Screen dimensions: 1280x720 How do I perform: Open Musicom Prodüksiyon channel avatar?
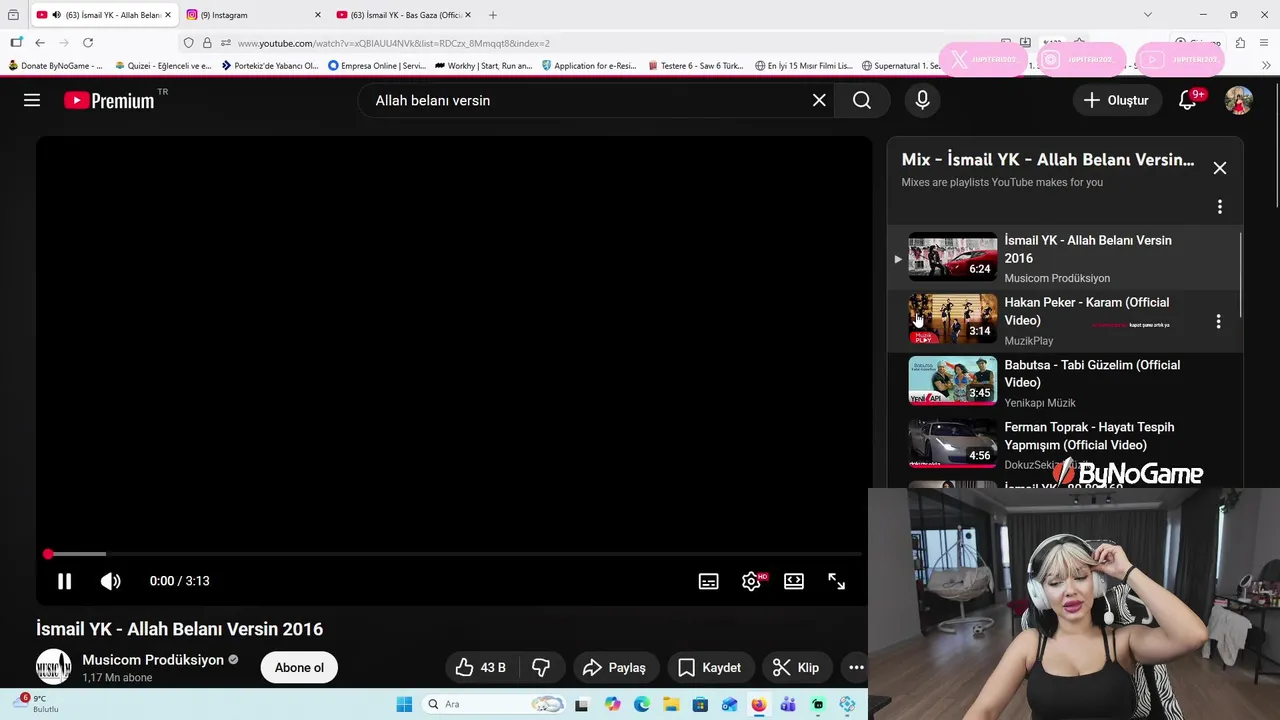pyautogui.click(x=54, y=667)
